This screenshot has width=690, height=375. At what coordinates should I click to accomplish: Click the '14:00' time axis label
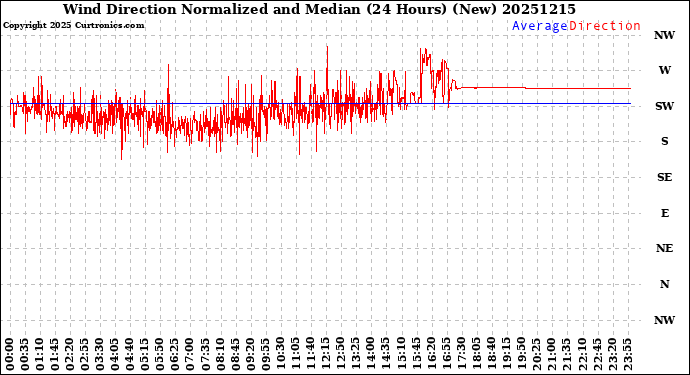pyautogui.click(x=371, y=355)
